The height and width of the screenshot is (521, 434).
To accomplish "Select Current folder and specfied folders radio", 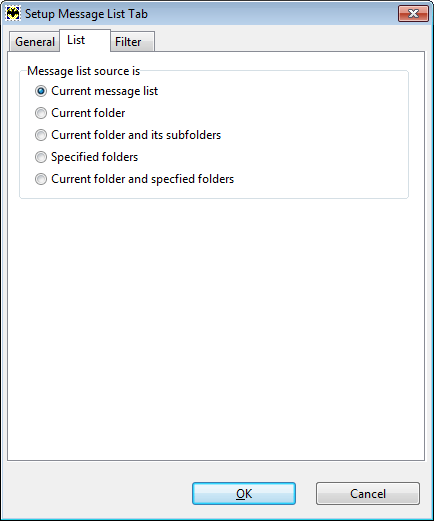I will [41, 179].
